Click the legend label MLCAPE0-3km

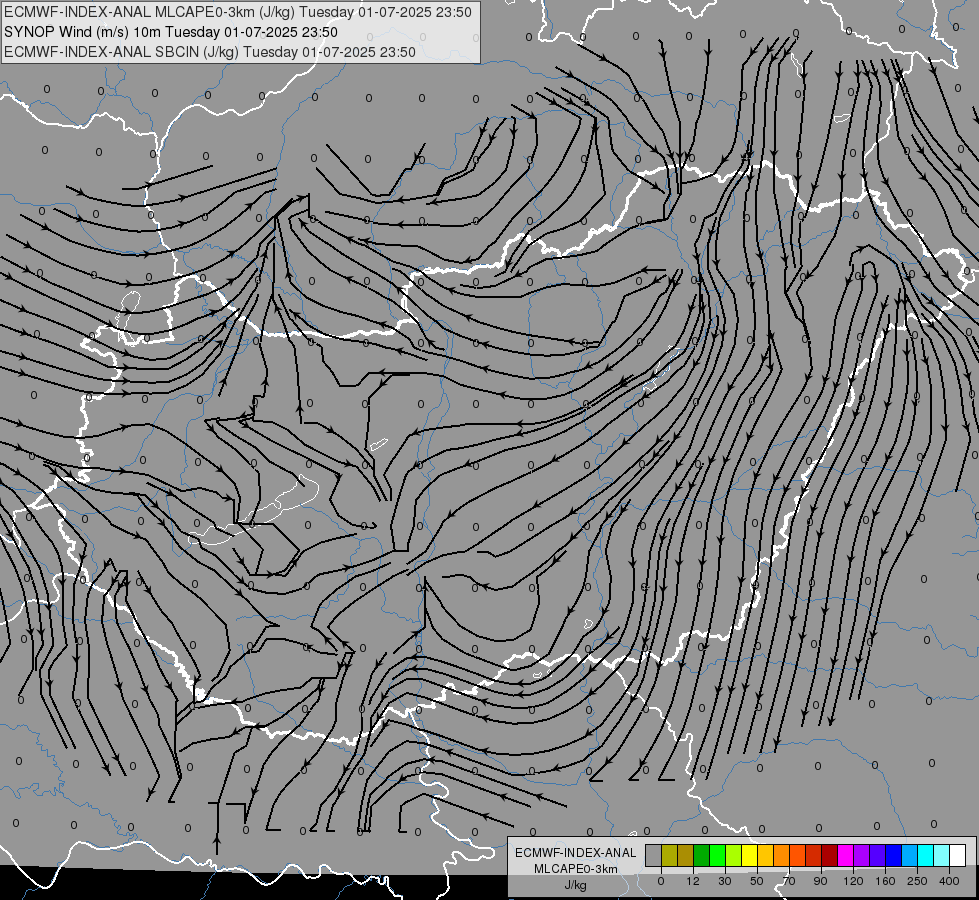point(576,869)
